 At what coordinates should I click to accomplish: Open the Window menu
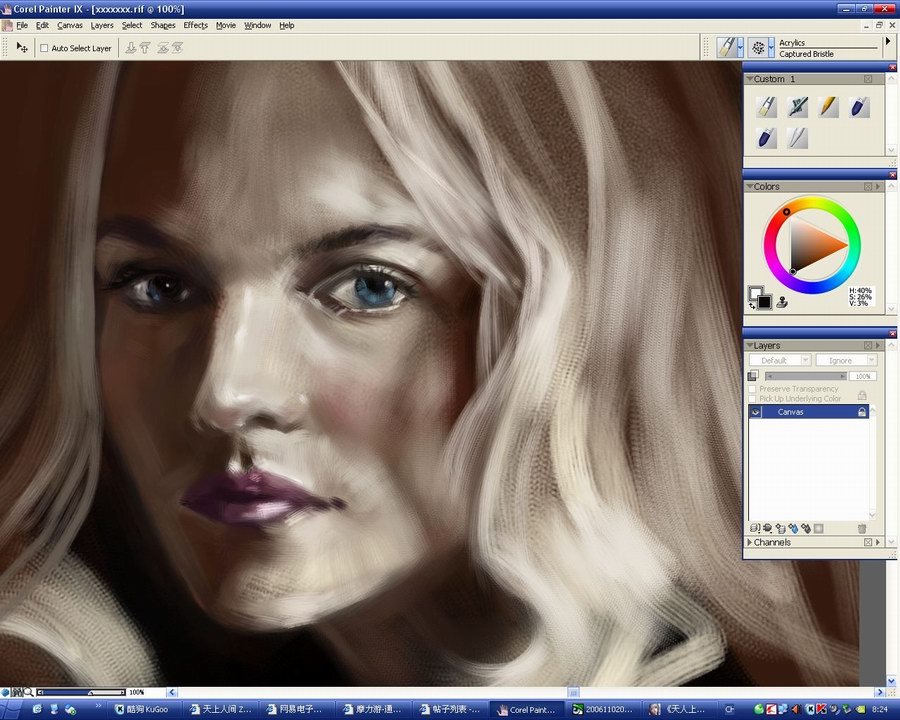tap(258, 25)
